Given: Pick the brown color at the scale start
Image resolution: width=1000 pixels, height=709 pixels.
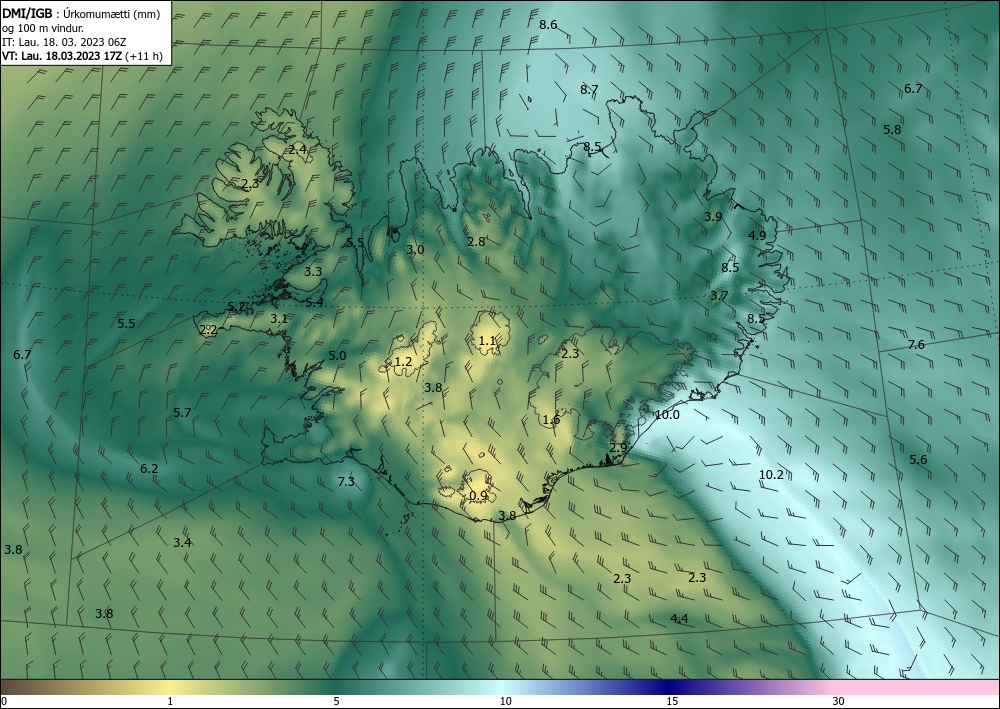Looking at the screenshot, I should [x=13, y=687].
